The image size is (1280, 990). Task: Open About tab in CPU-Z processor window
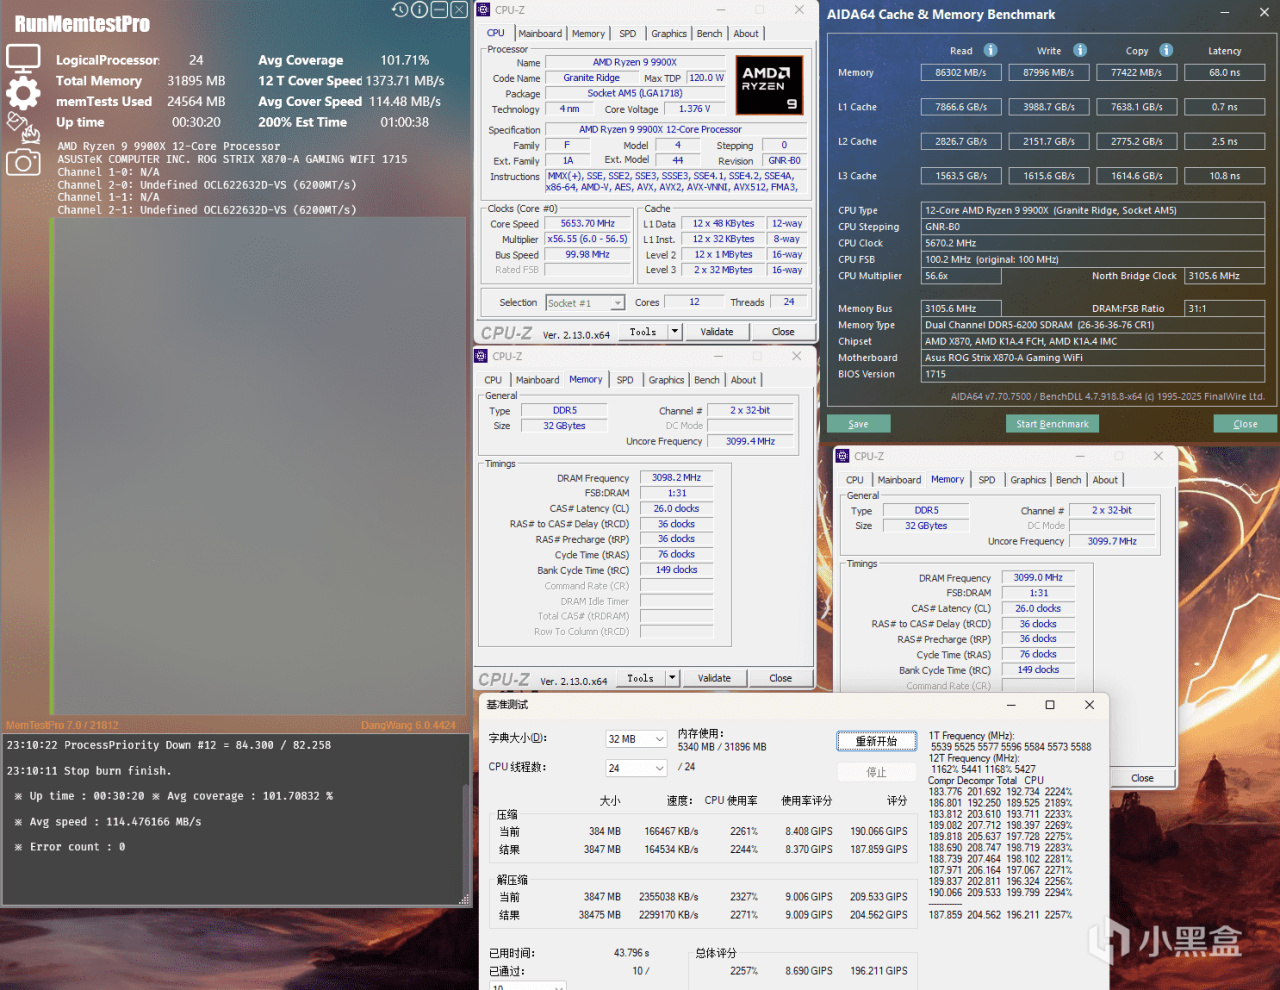746,34
